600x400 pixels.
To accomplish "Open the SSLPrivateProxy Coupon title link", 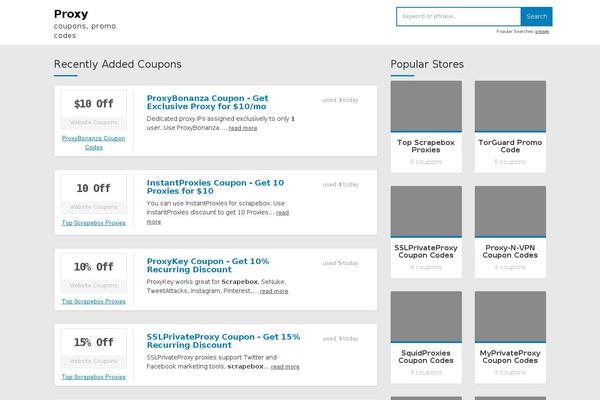I will click(x=223, y=341).
